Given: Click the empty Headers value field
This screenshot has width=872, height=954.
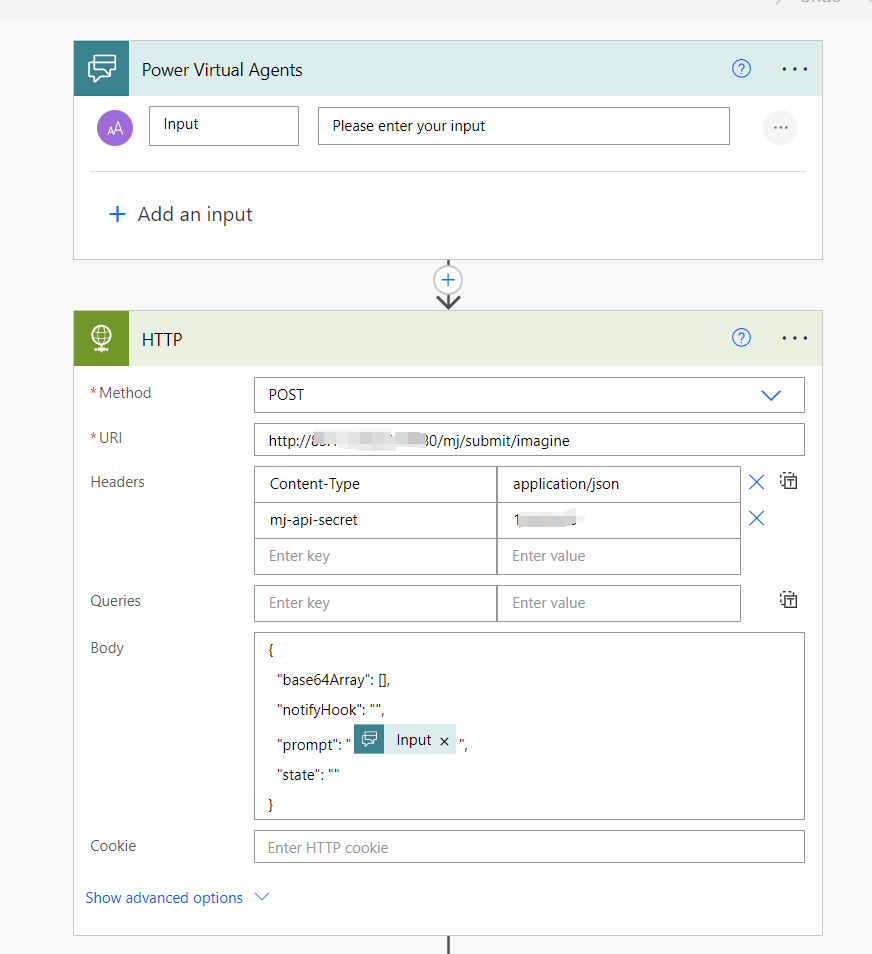Looking at the screenshot, I should [x=619, y=556].
